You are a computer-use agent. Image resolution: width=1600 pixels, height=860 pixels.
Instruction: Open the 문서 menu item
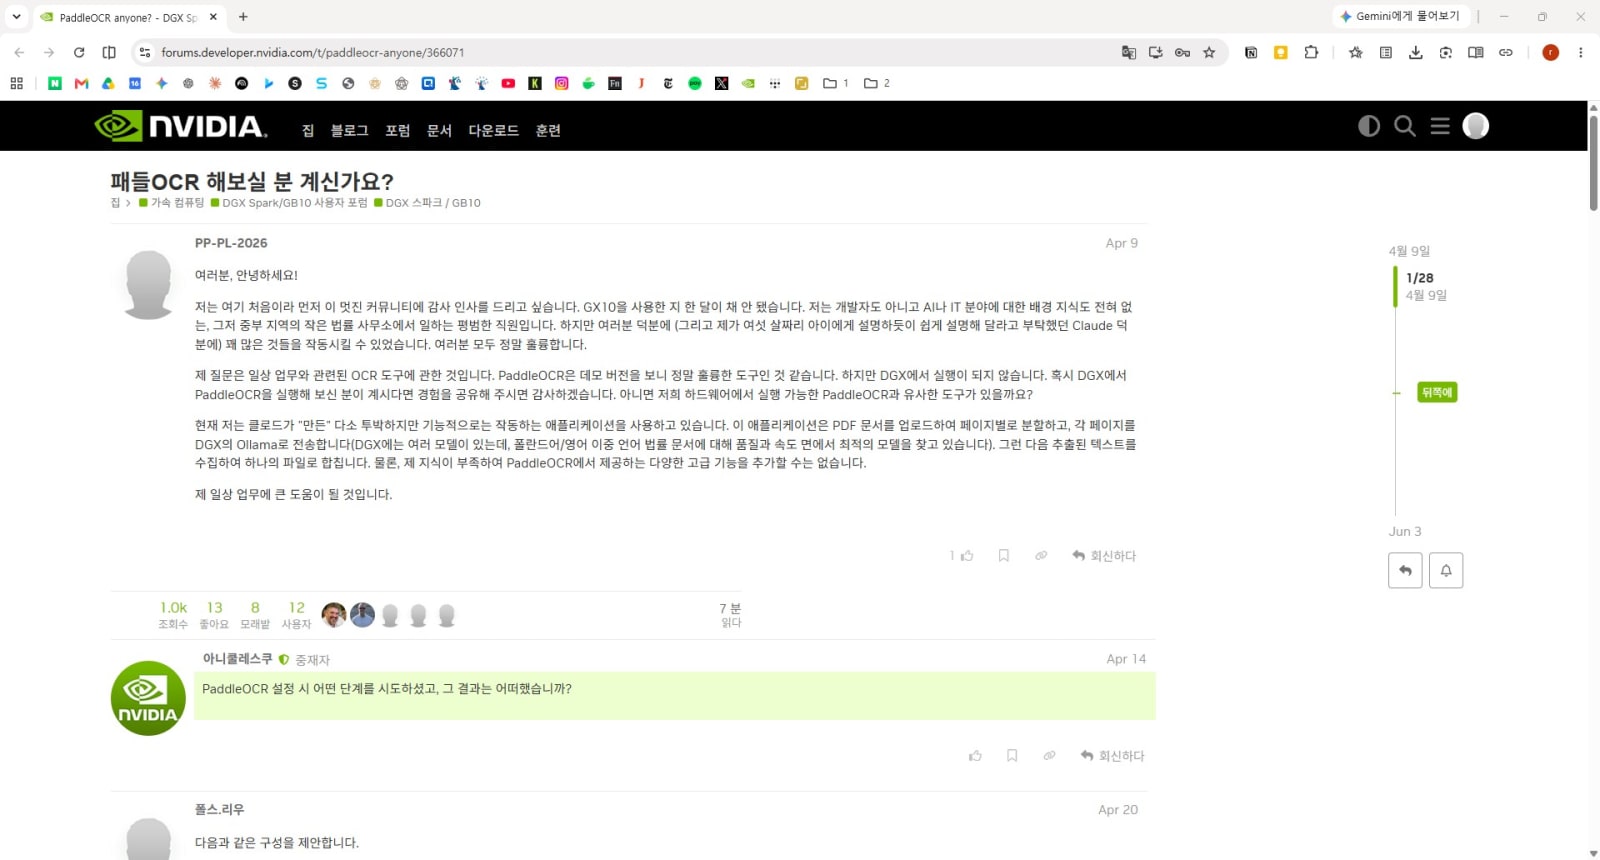click(x=439, y=131)
